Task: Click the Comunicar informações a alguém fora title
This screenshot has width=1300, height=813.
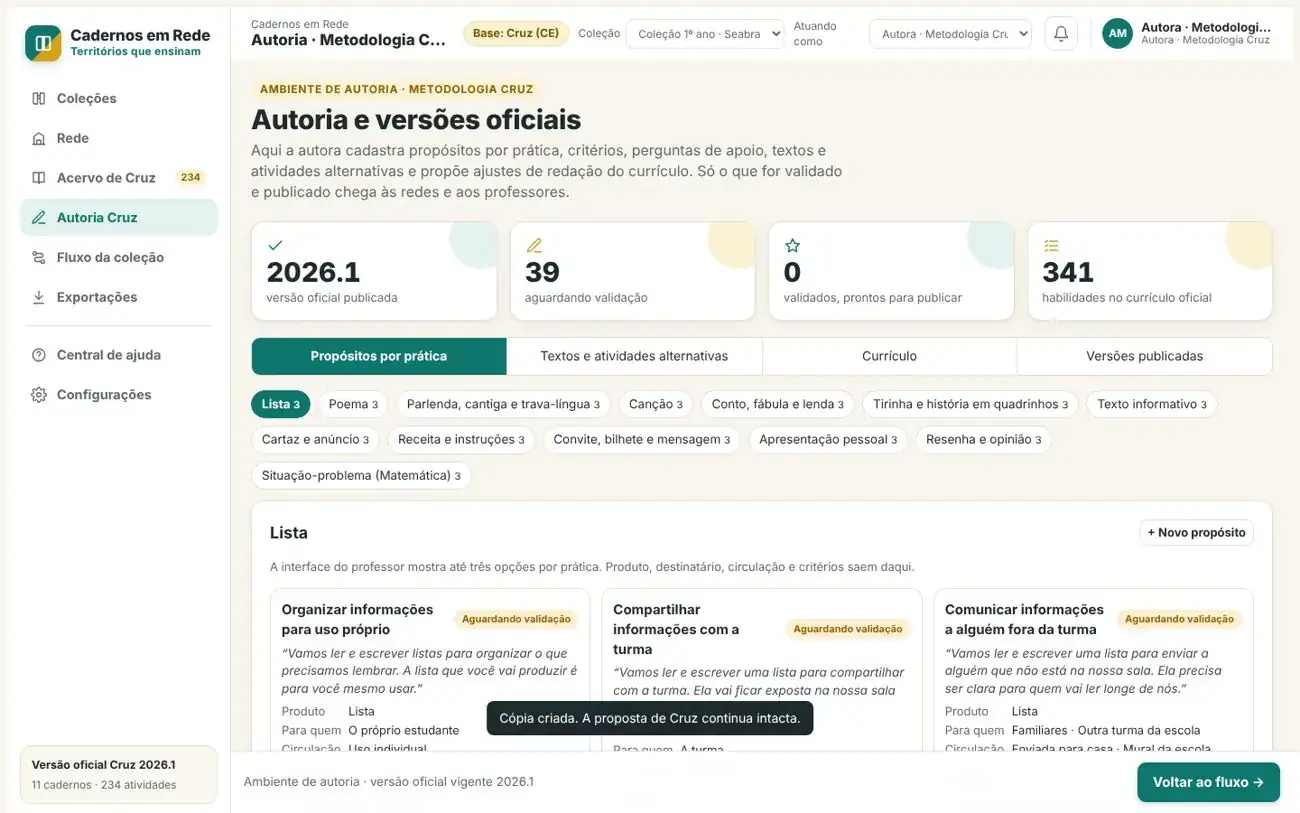Action: coord(1024,619)
